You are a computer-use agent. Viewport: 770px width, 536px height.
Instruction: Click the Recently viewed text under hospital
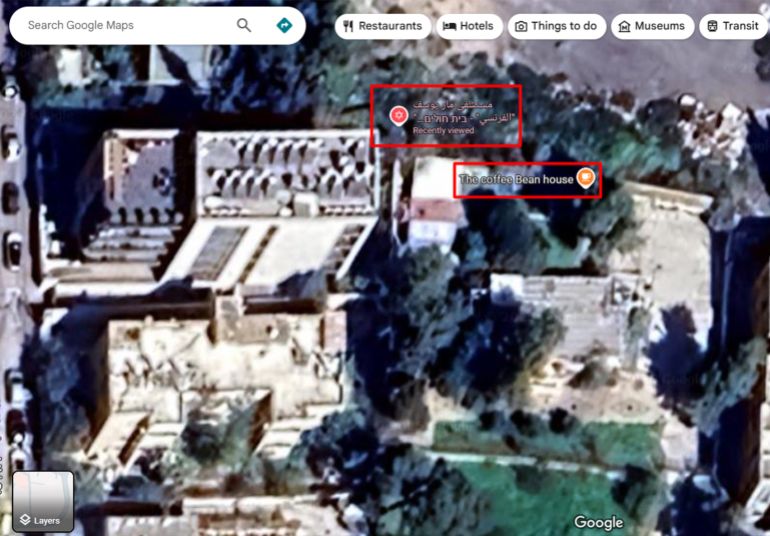coord(443,130)
